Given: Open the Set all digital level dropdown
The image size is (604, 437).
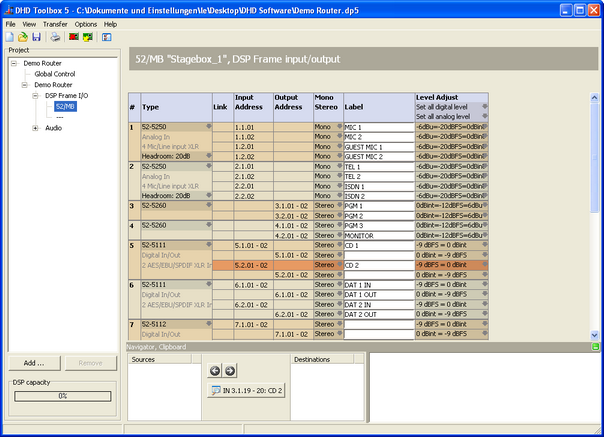Looking at the screenshot, I should (485, 106).
